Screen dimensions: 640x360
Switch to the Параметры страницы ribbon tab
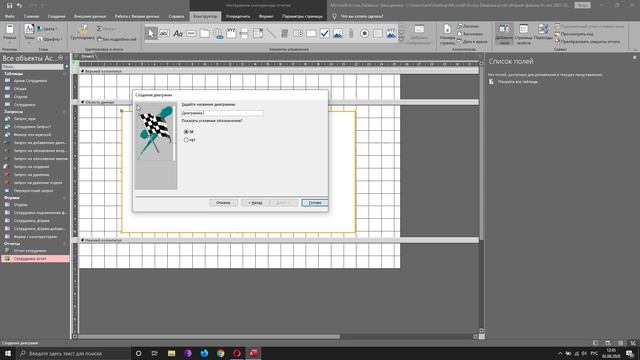[x=302, y=16]
